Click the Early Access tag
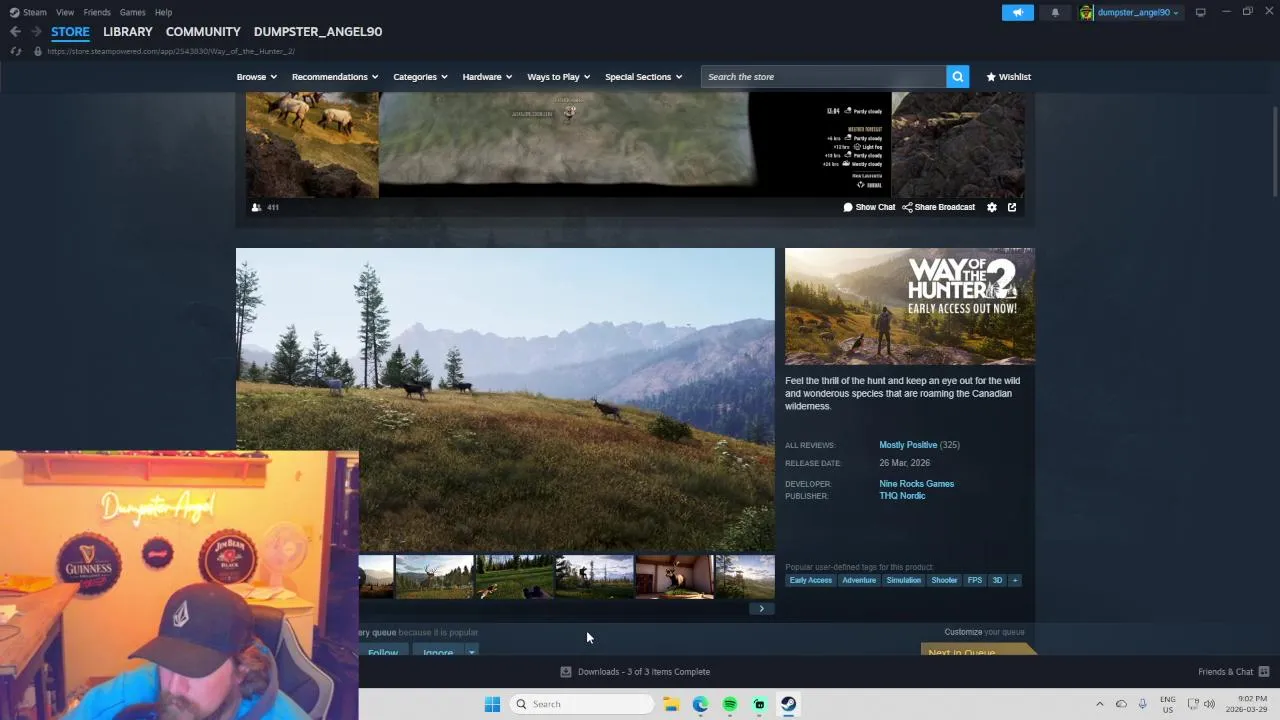The height and width of the screenshot is (720, 1280). coord(810,580)
